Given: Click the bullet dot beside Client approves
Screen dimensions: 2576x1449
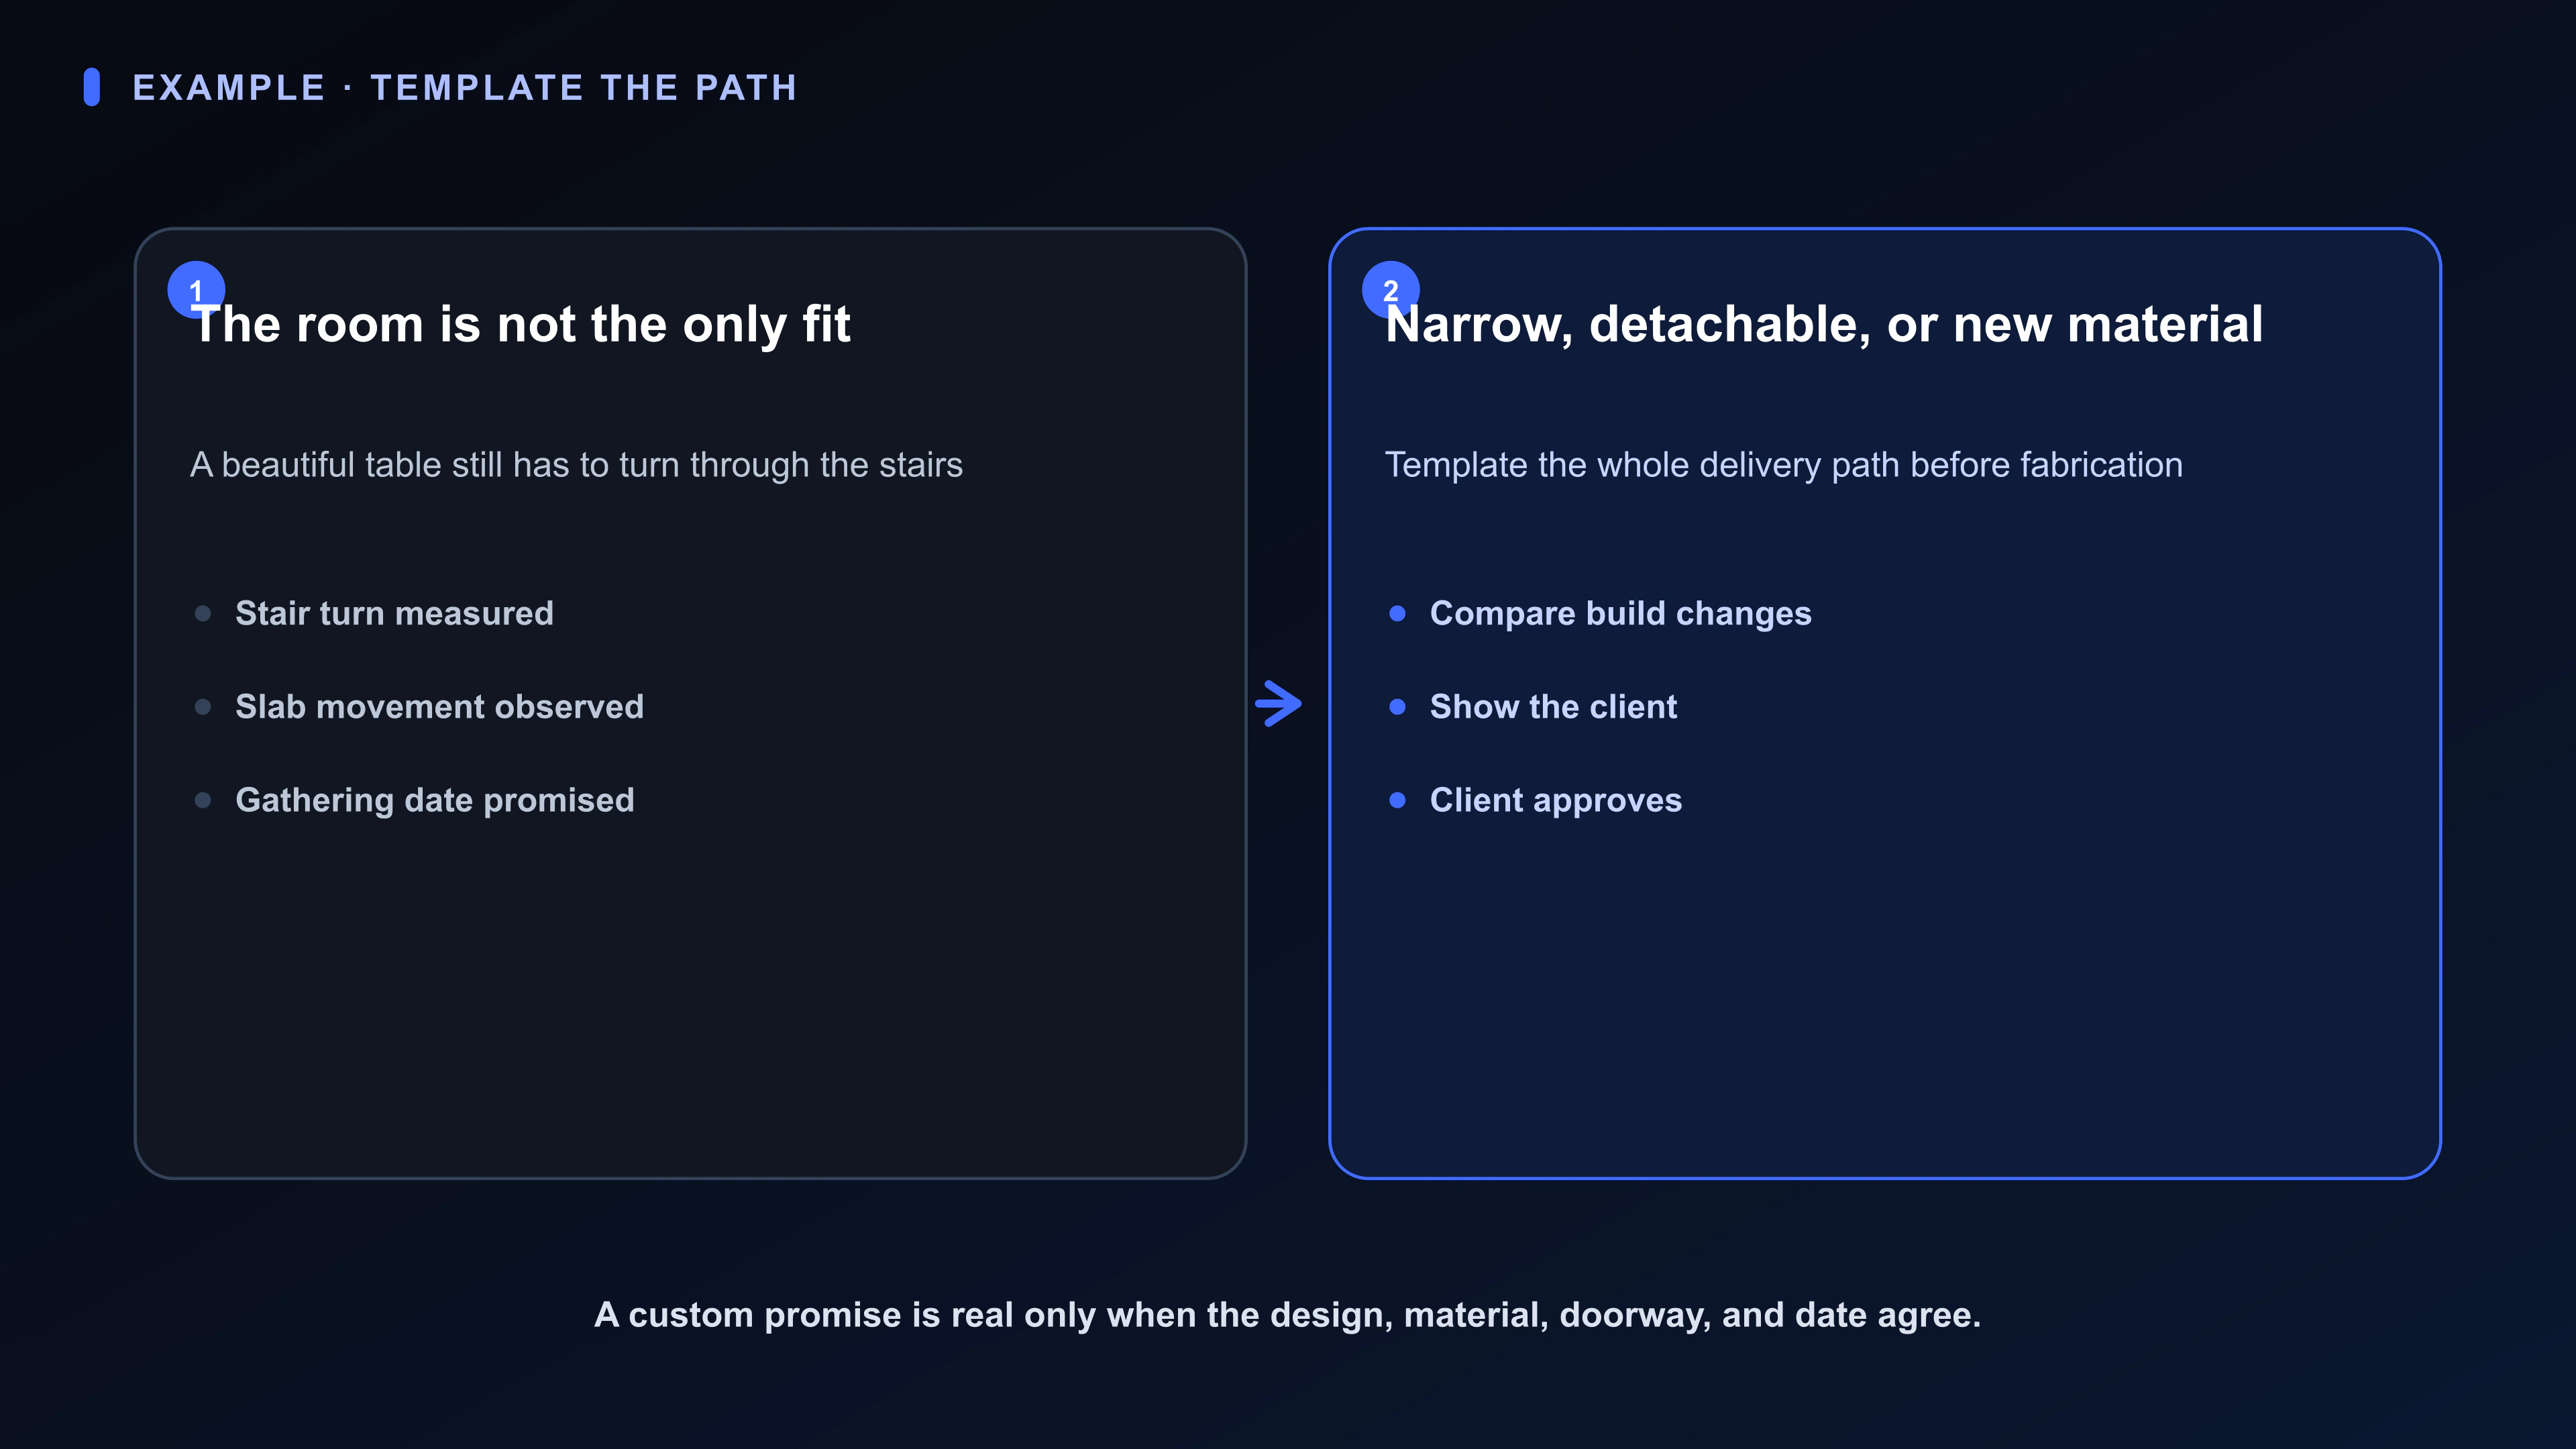Looking at the screenshot, I should pyautogui.click(x=1398, y=800).
